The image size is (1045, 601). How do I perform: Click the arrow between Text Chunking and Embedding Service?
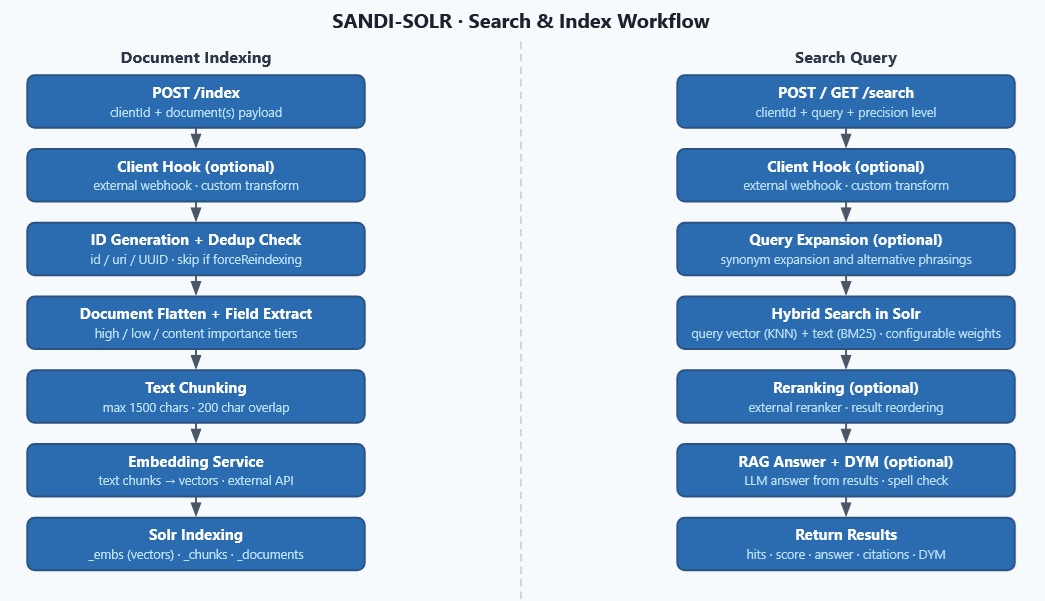(196, 433)
